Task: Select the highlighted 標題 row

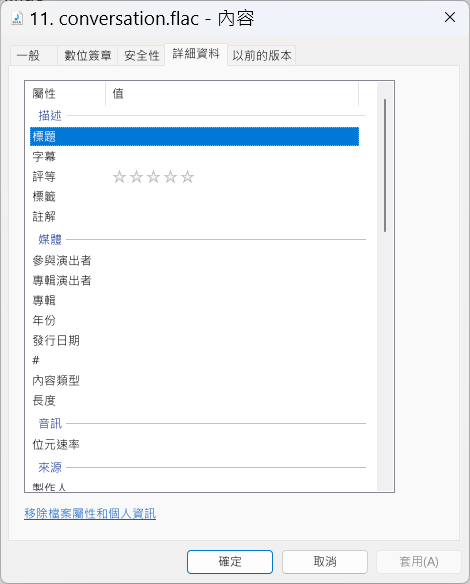Action: [x=194, y=136]
